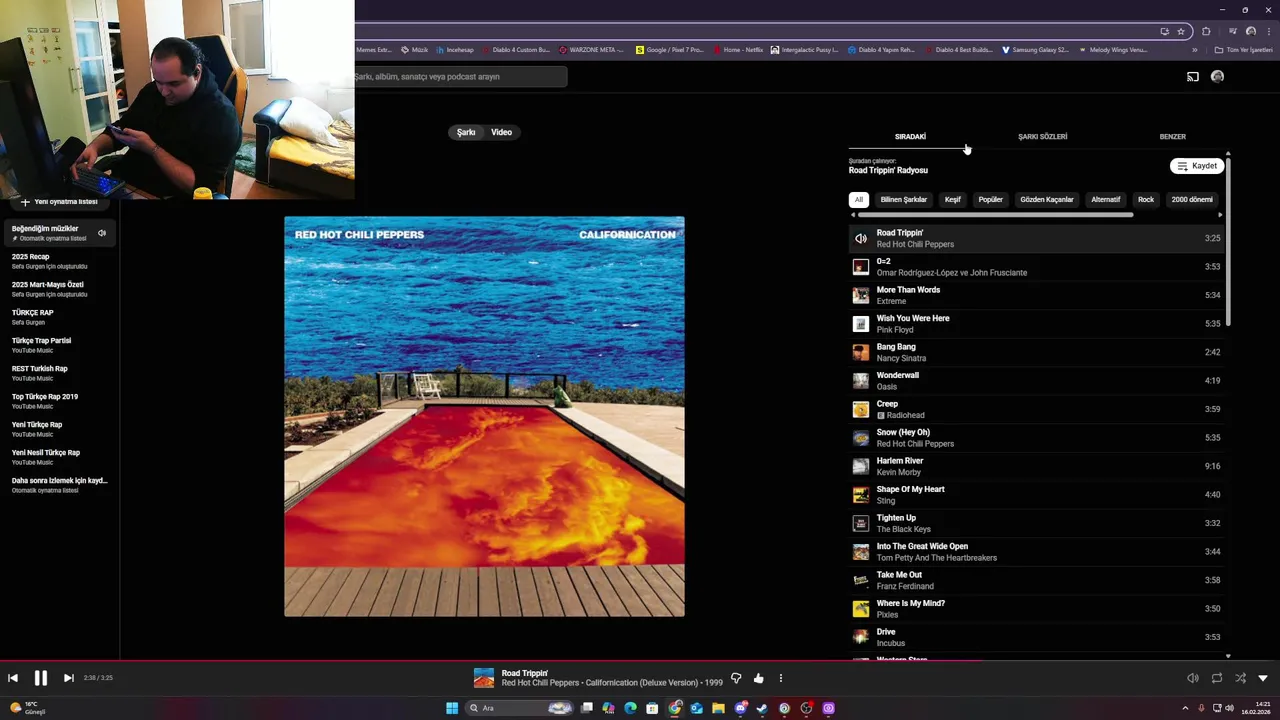1280x720 pixels.
Task: Create a new playlist with Yeni oynatma listesi
Action: pos(59,201)
